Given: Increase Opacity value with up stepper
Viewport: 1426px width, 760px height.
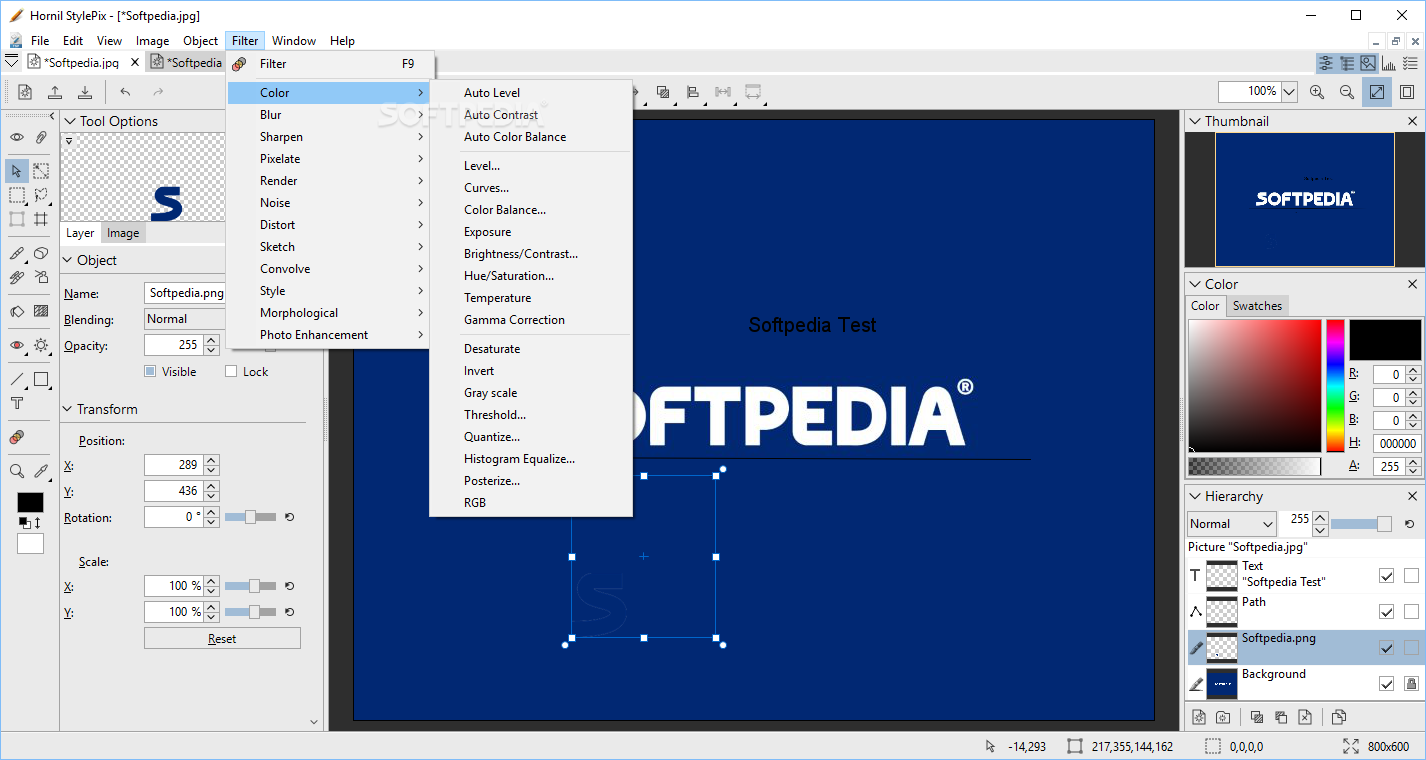Looking at the screenshot, I should (211, 340).
